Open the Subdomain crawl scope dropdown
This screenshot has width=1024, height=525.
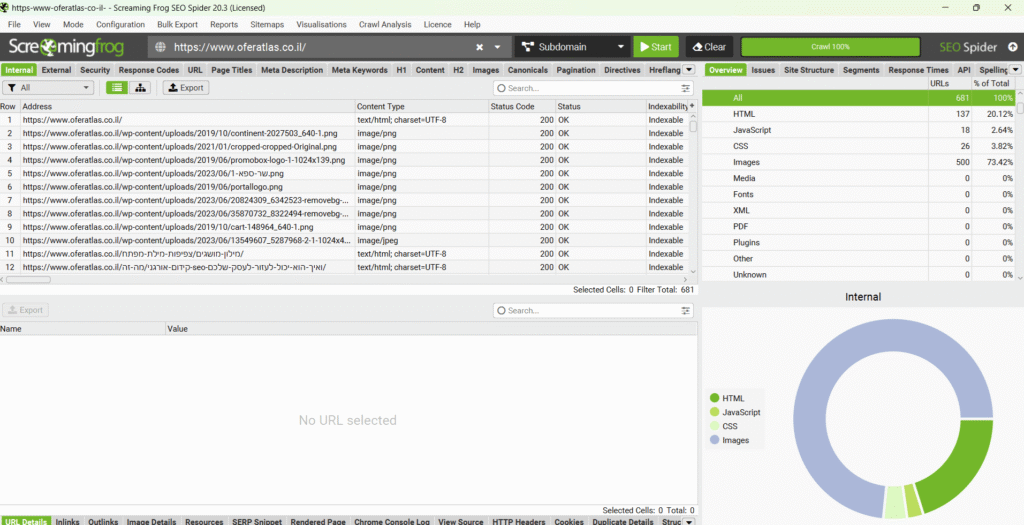point(573,47)
